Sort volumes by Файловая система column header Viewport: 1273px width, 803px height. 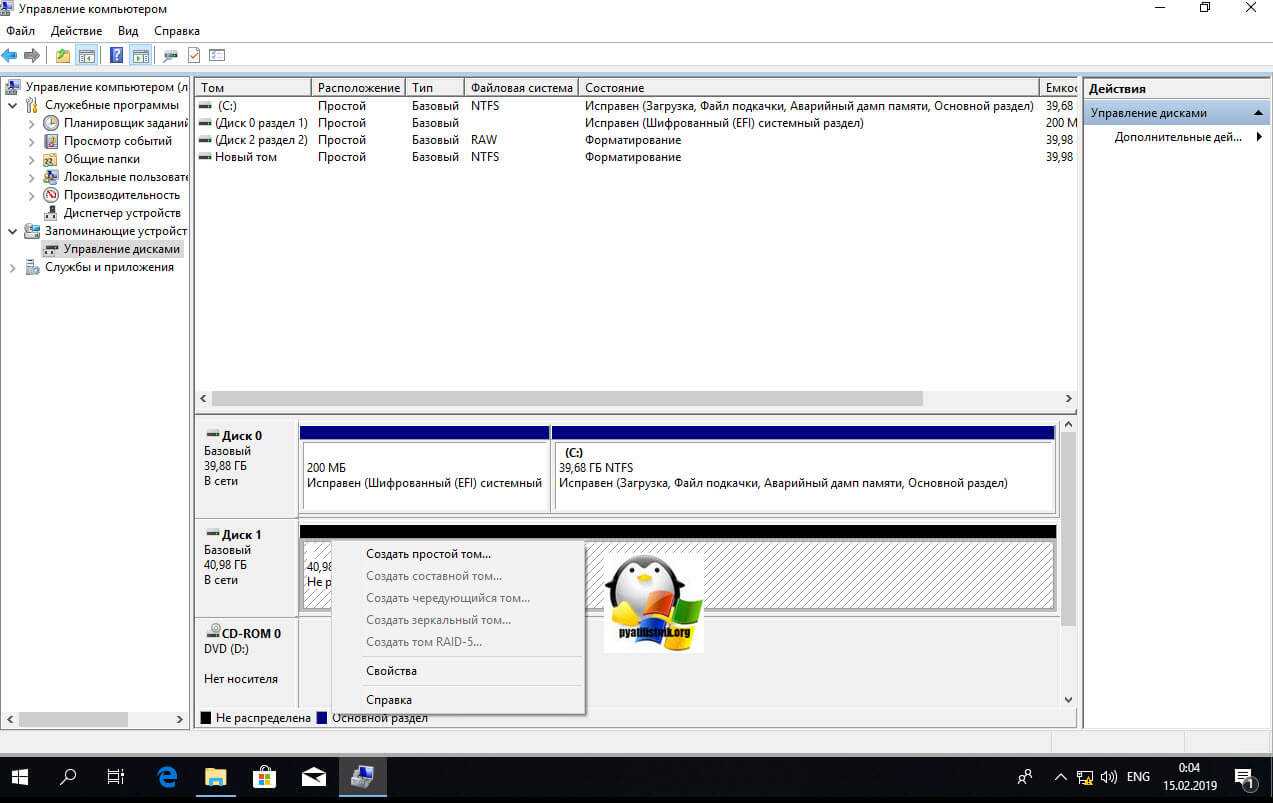click(521, 88)
